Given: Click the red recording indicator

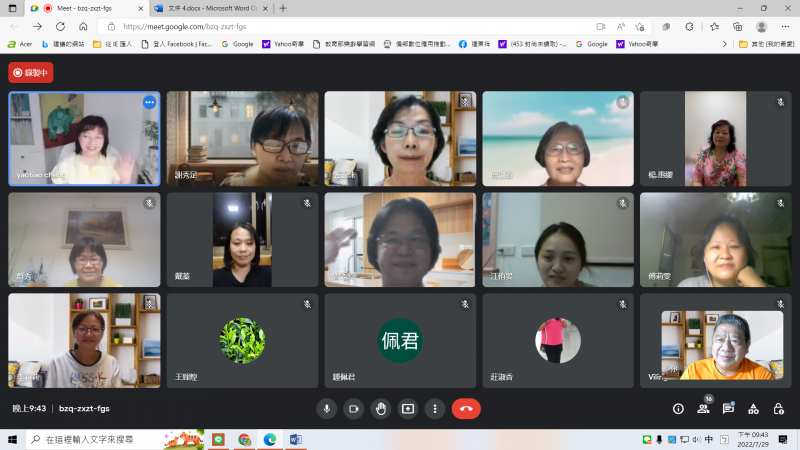Looking at the screenshot, I should pos(31,72).
